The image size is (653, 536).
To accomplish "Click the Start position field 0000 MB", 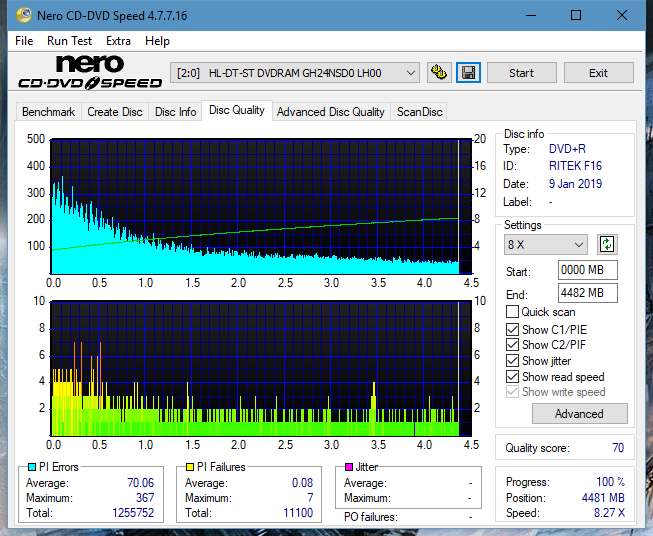I will (587, 270).
